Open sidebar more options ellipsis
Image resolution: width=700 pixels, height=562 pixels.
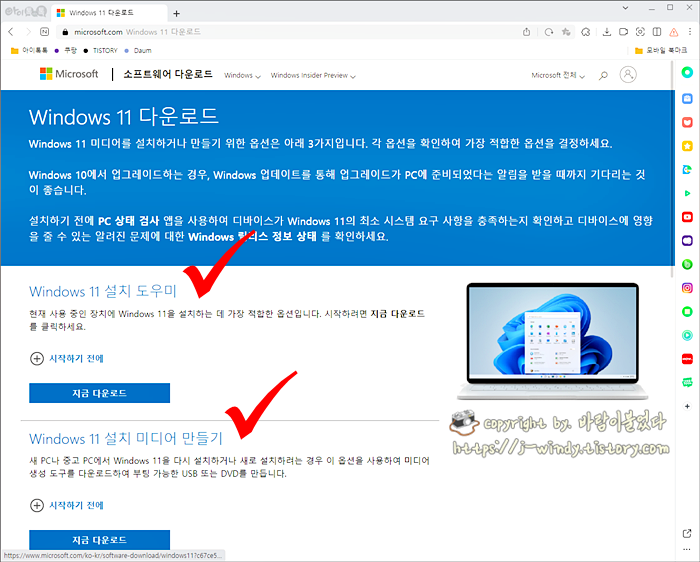687,550
